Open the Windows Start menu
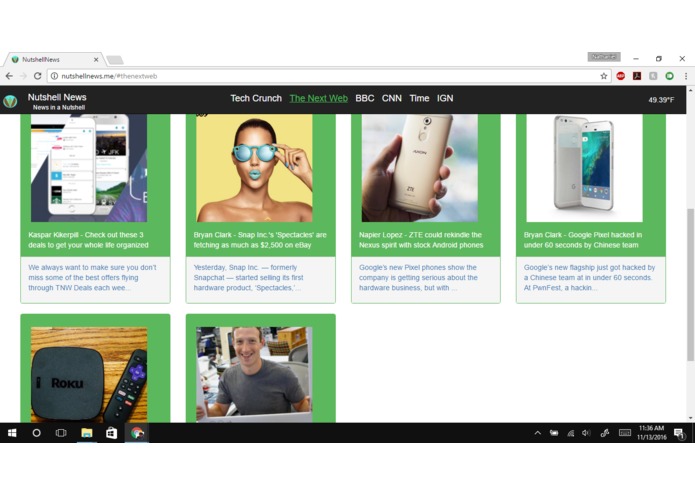The height and width of the screenshot is (494, 695). (x=12, y=433)
